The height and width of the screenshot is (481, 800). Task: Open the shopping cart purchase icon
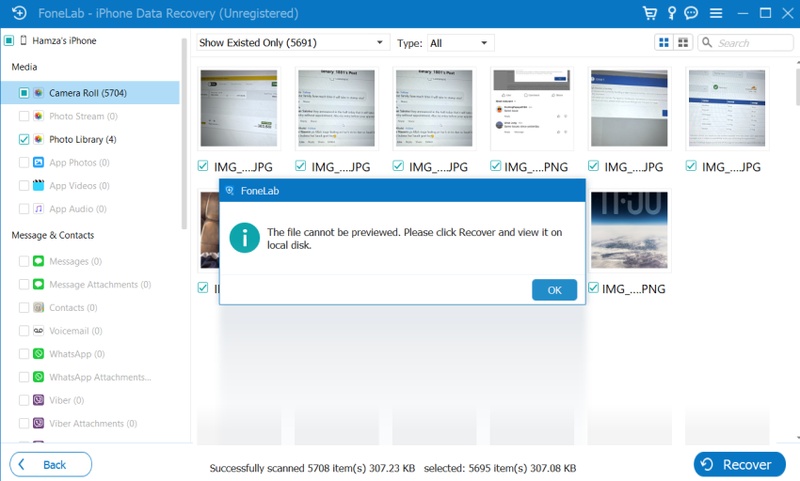(649, 13)
